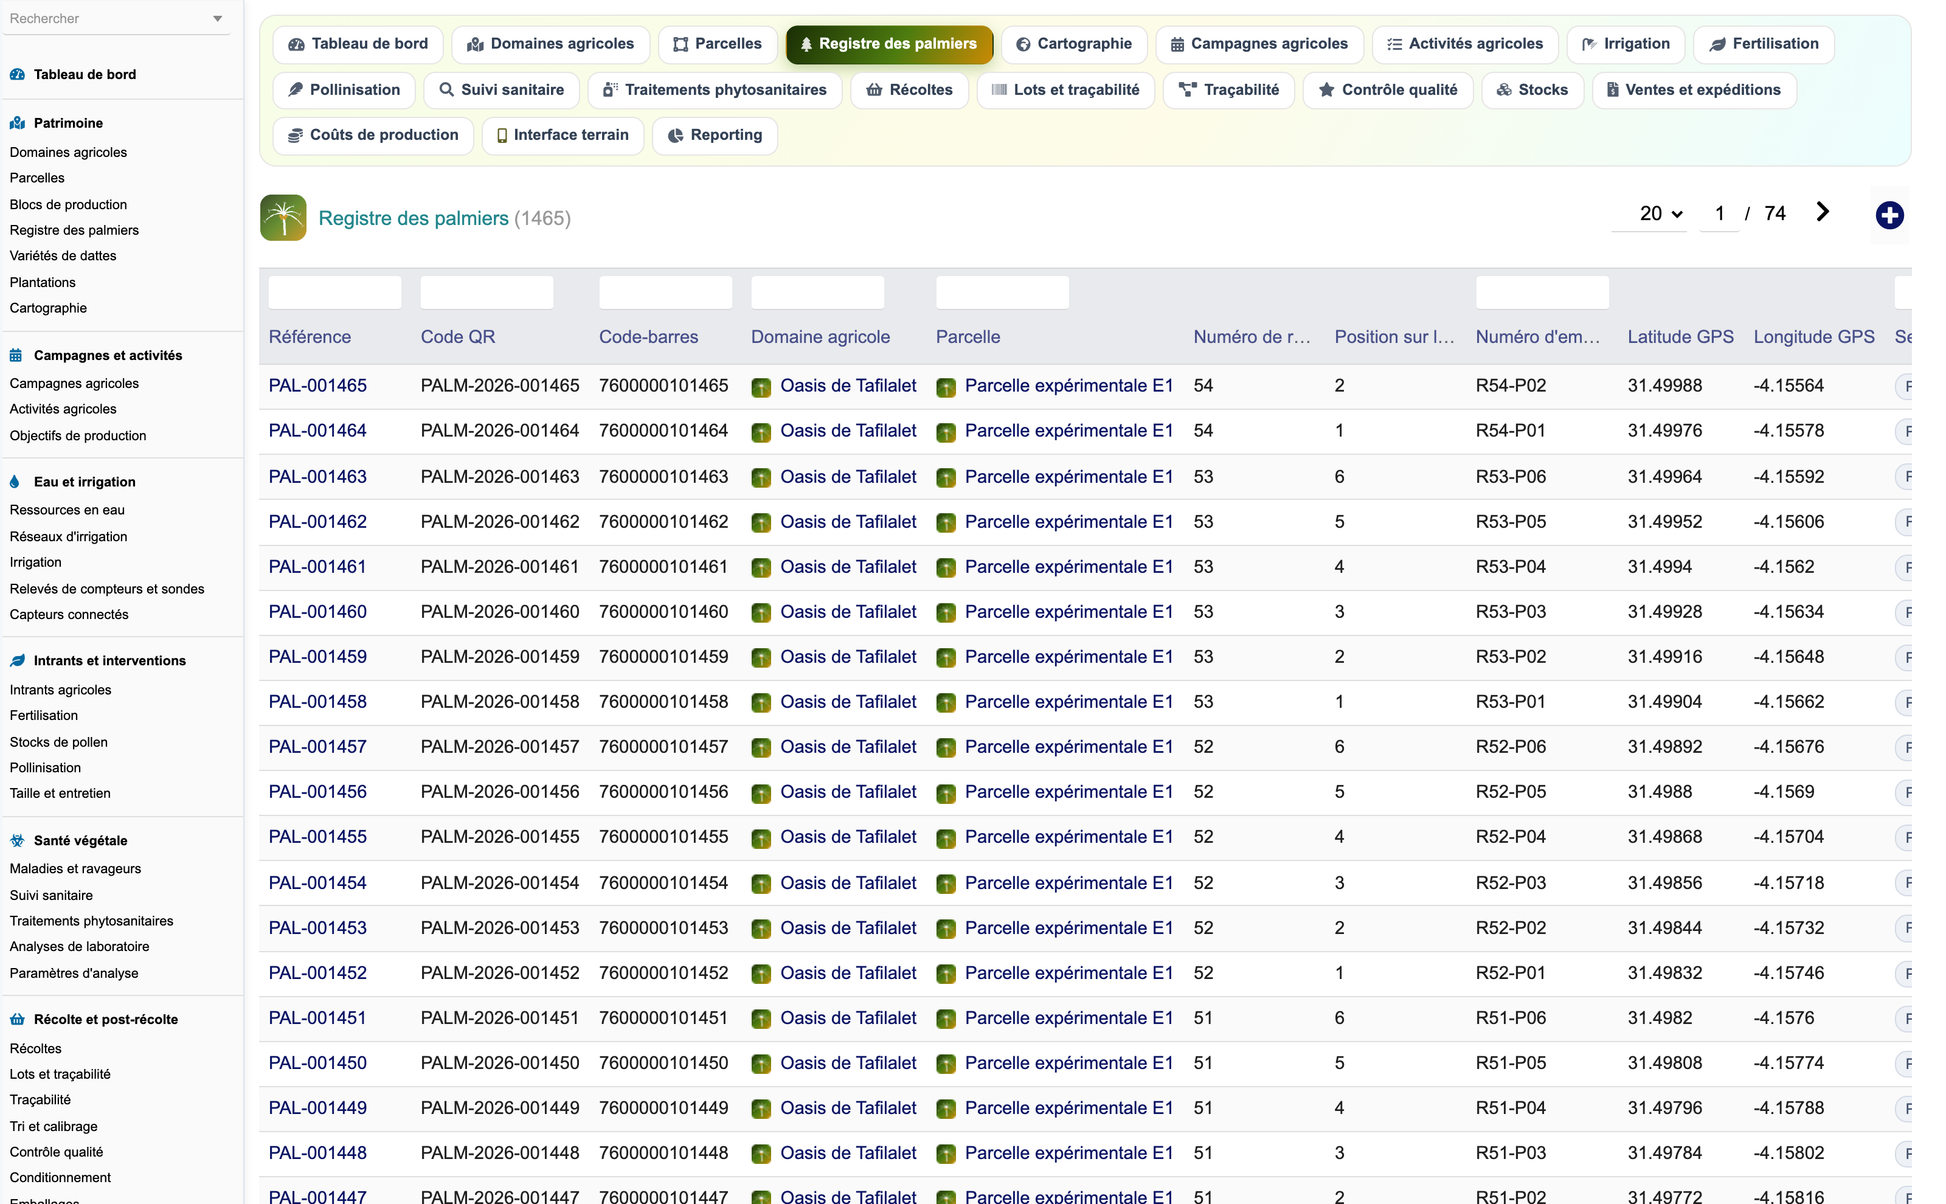Open Capteurs connectés in sidebar
The height and width of the screenshot is (1204, 1946).
69,615
